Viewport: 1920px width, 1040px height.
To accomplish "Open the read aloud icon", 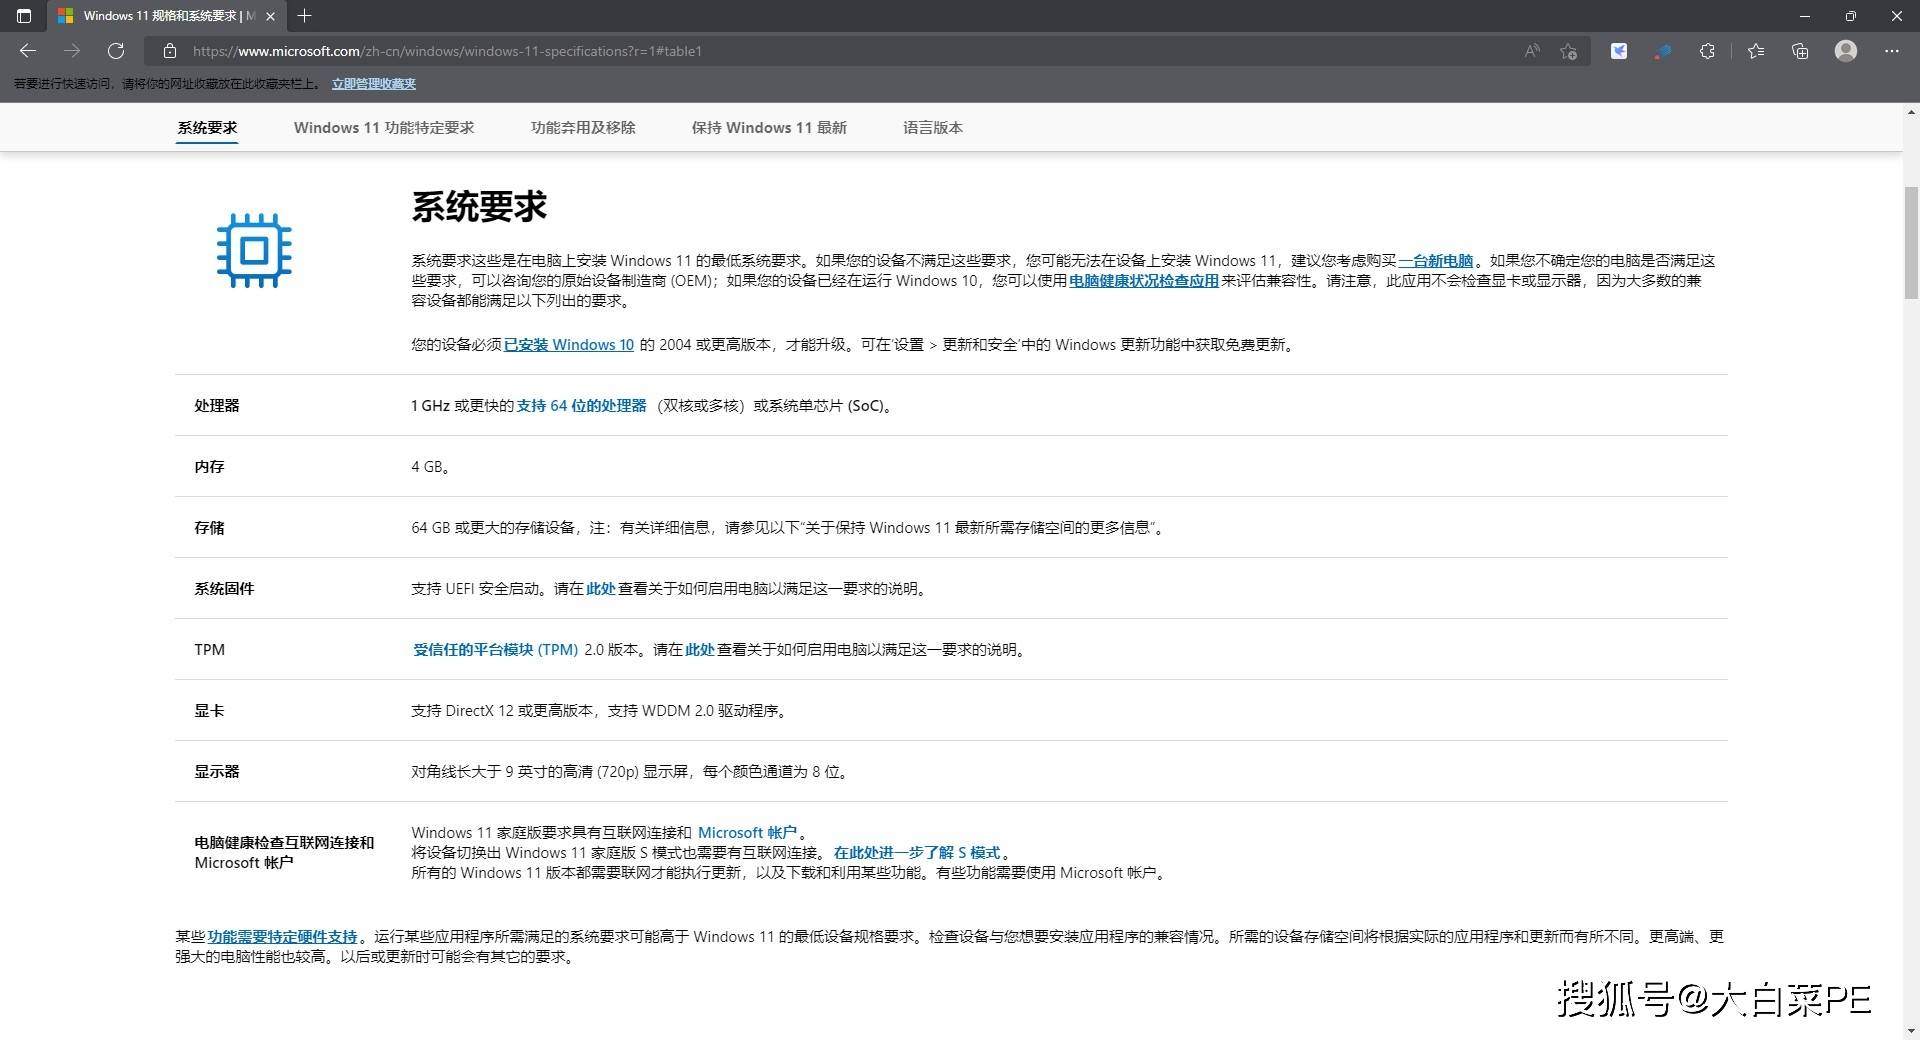I will pos(1532,51).
